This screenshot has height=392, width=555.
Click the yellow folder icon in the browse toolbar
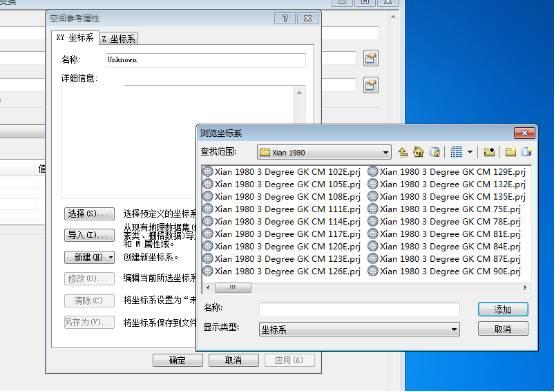click(x=510, y=152)
